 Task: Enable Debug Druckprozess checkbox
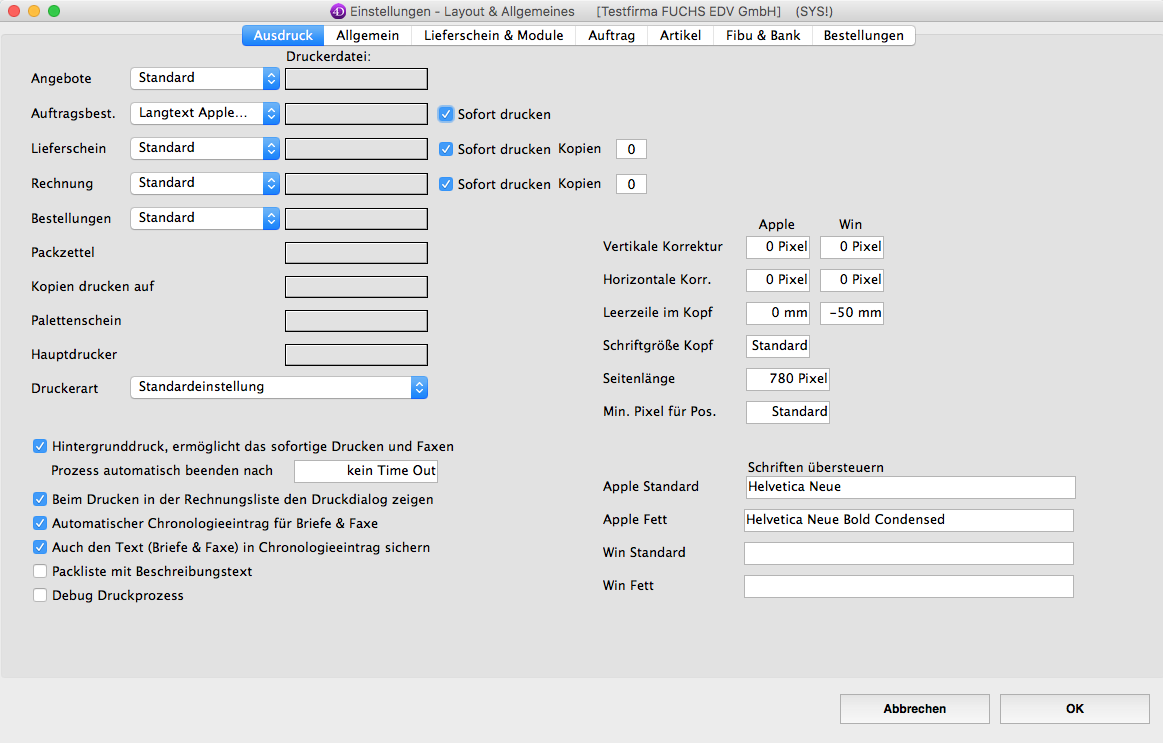[x=40, y=596]
